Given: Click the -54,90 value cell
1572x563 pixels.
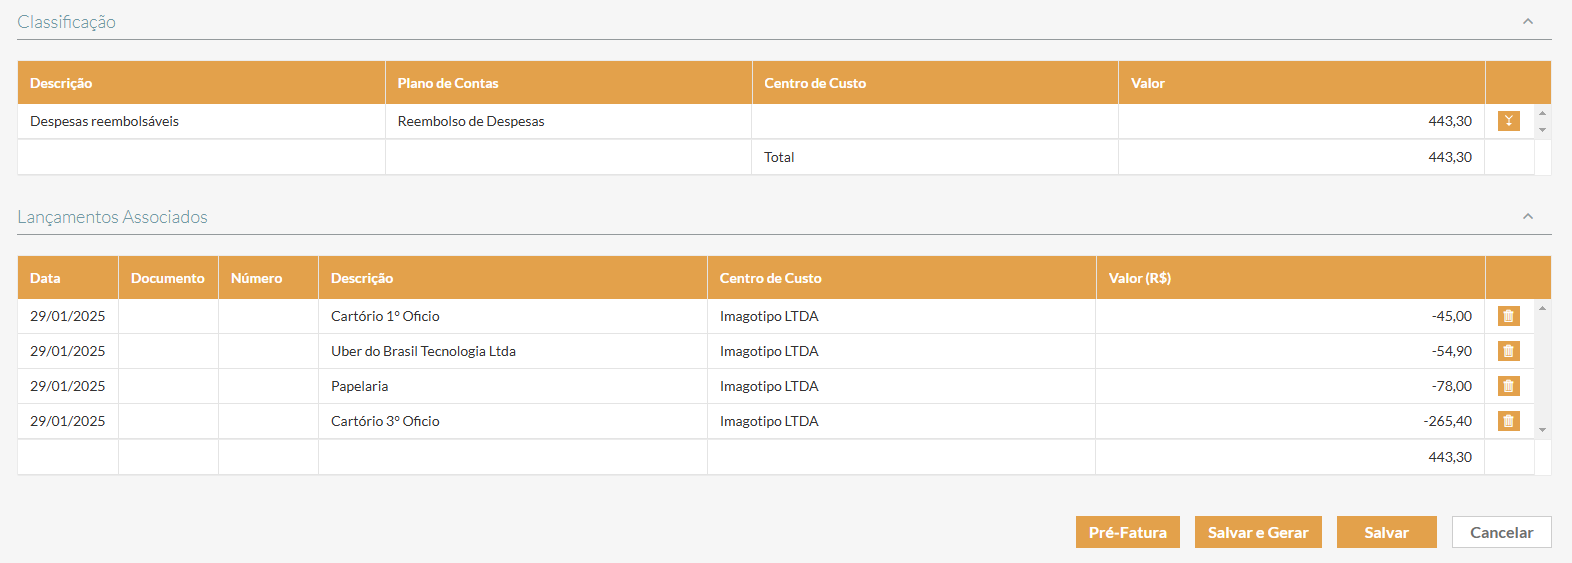Looking at the screenshot, I should [1290, 351].
